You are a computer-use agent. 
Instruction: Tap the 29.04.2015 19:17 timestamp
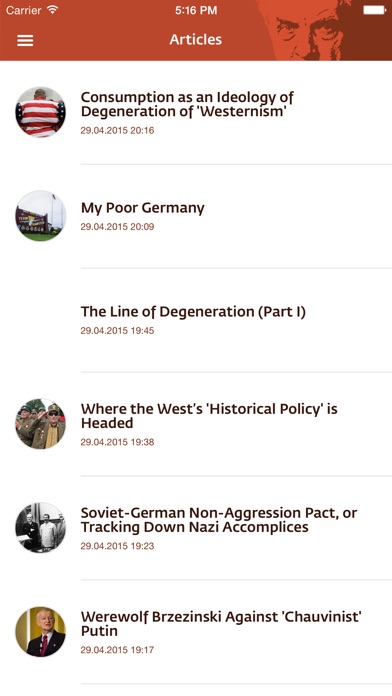click(x=117, y=650)
